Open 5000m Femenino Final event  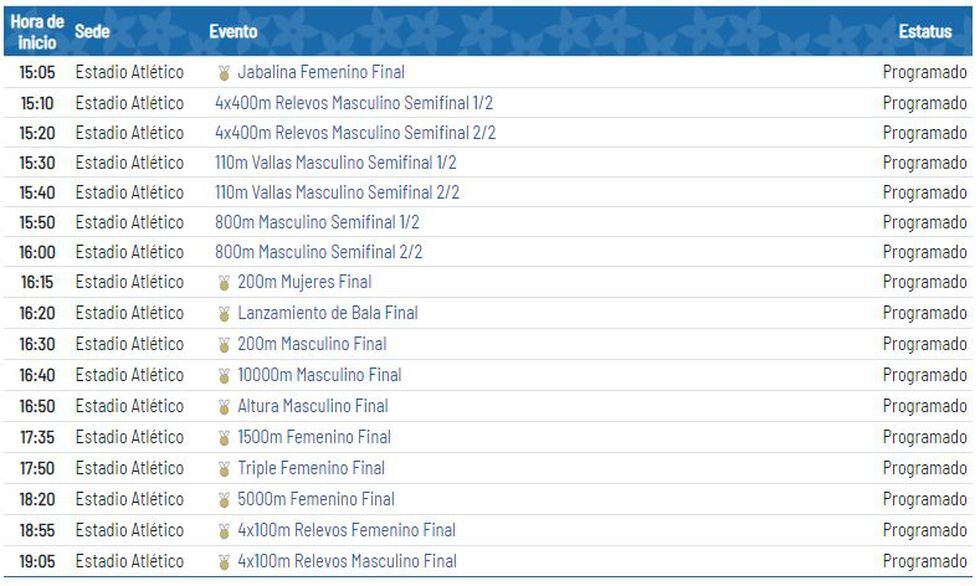(x=316, y=499)
